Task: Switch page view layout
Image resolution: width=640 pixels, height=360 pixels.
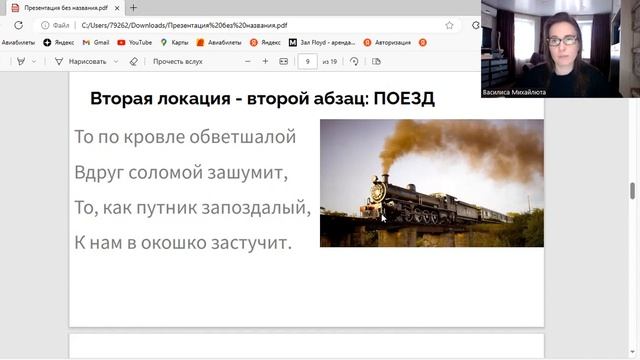Action: point(376,61)
